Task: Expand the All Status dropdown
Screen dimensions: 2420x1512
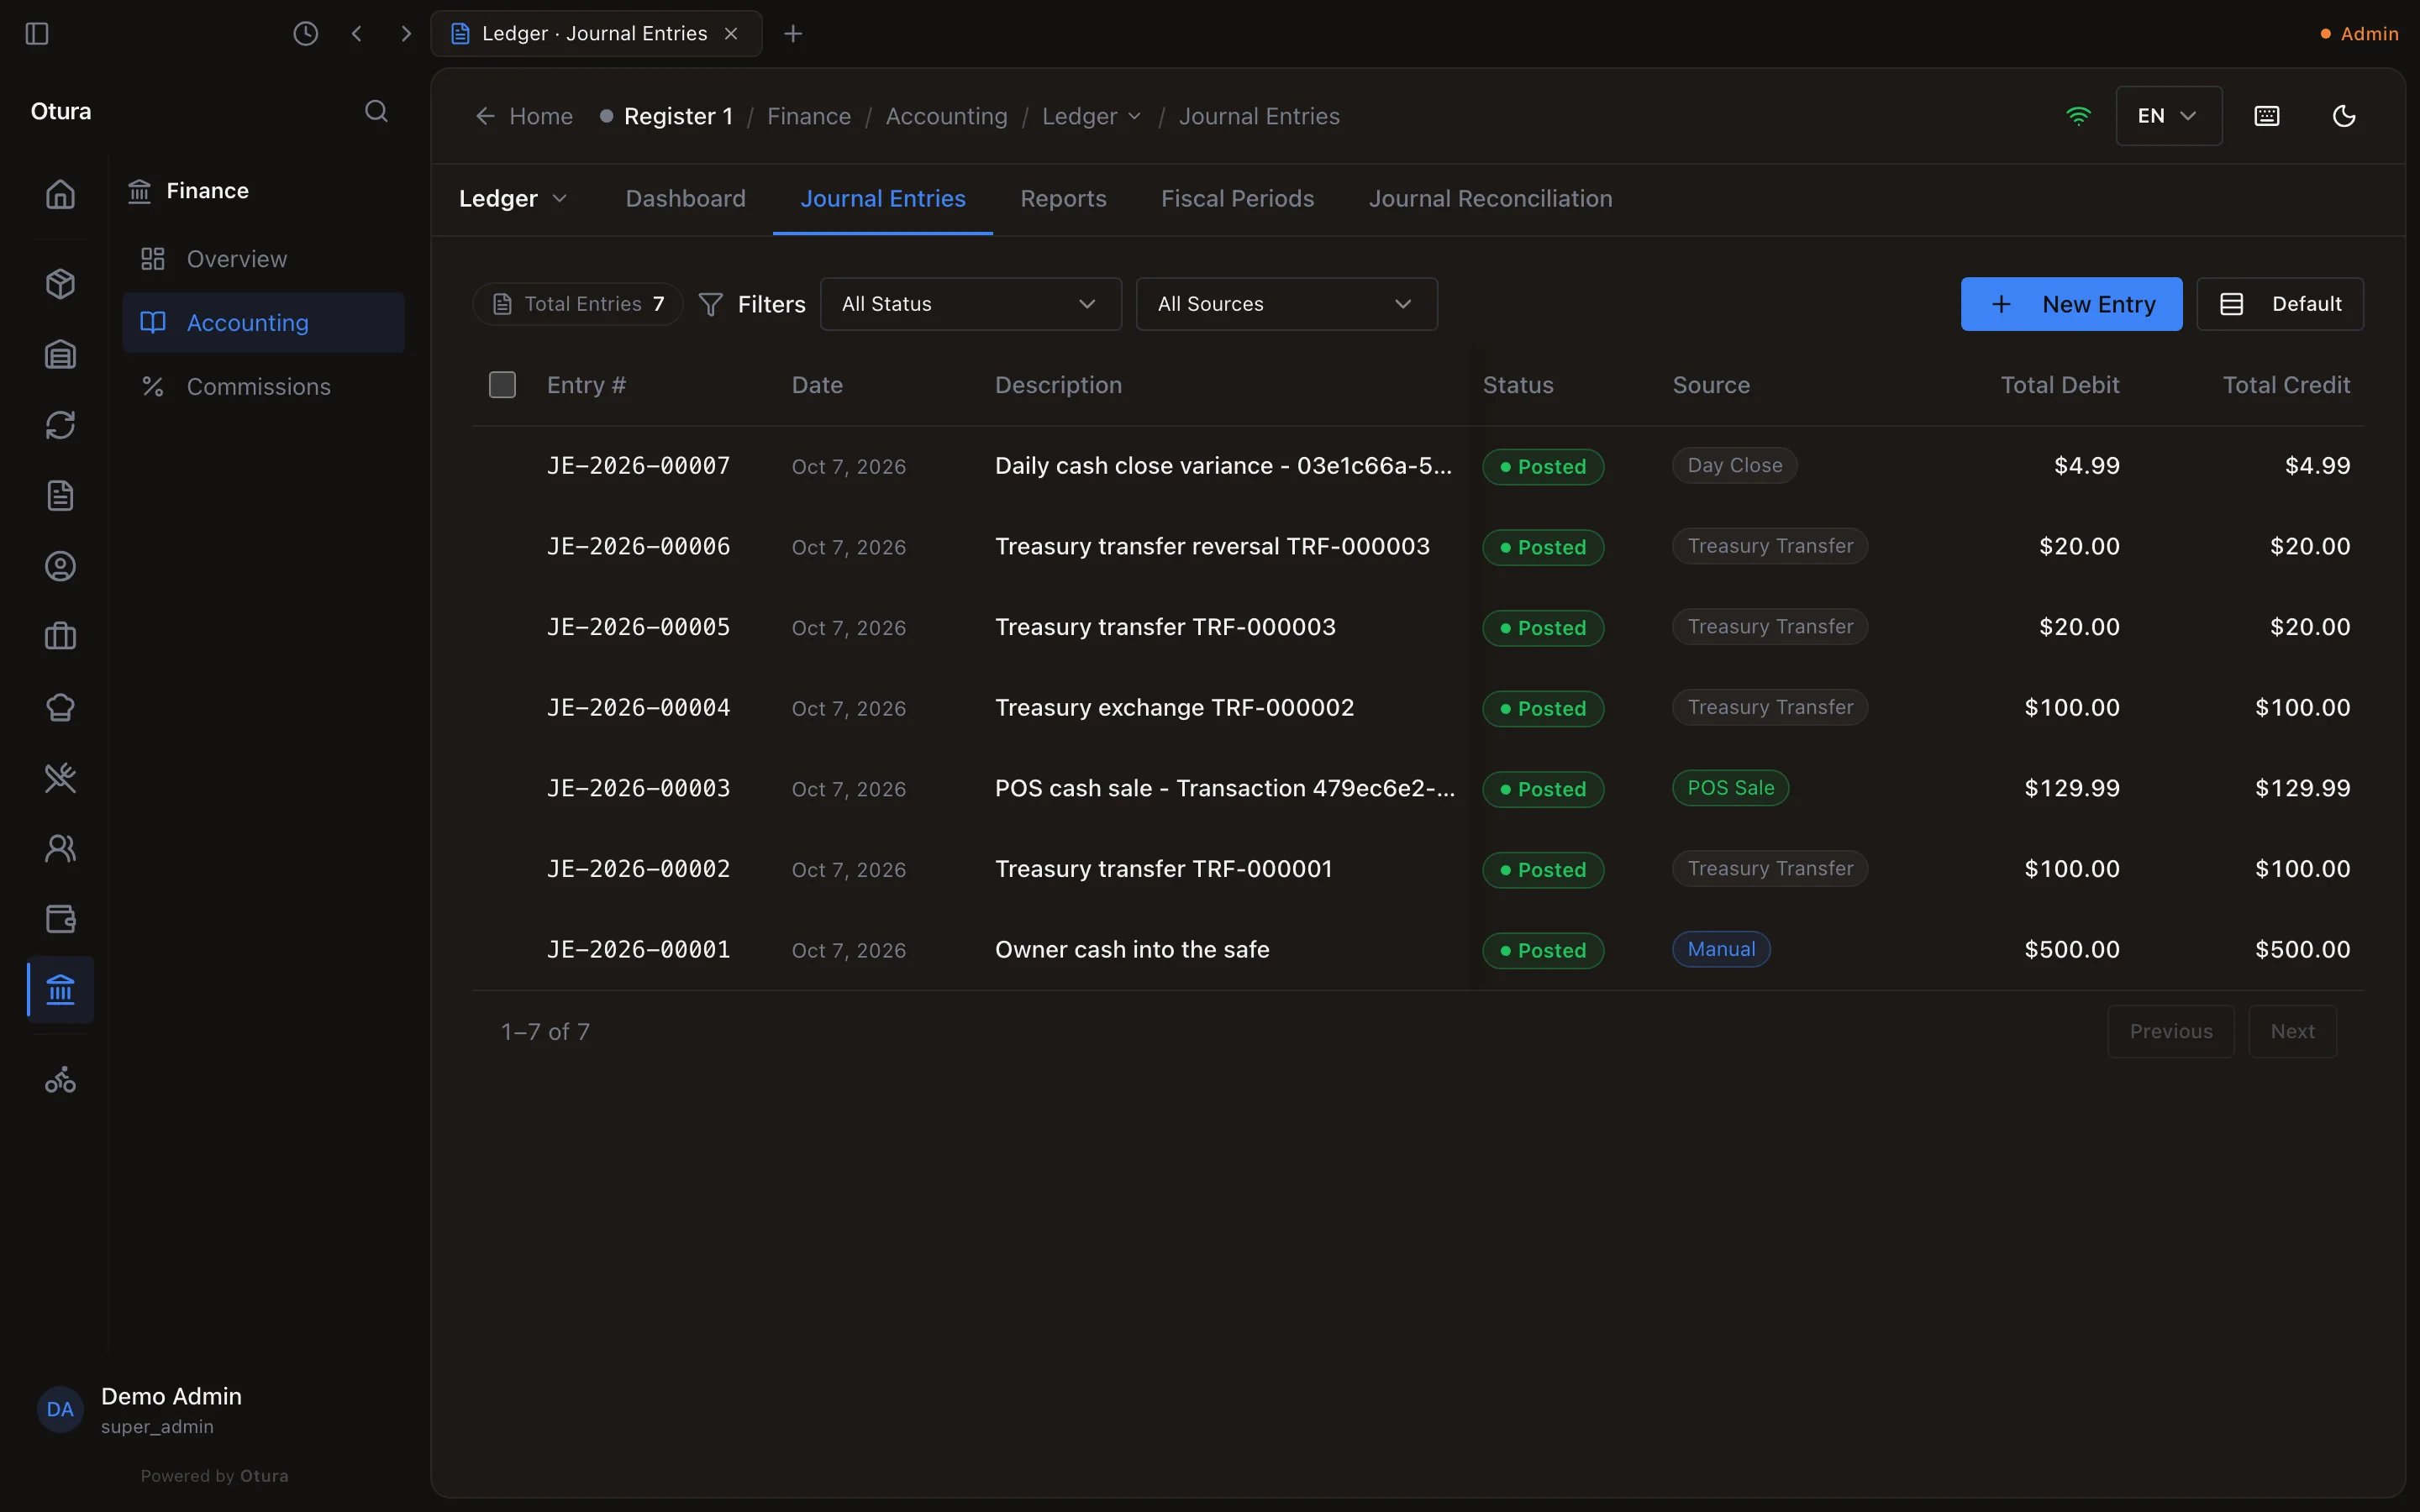Action: click(970, 304)
